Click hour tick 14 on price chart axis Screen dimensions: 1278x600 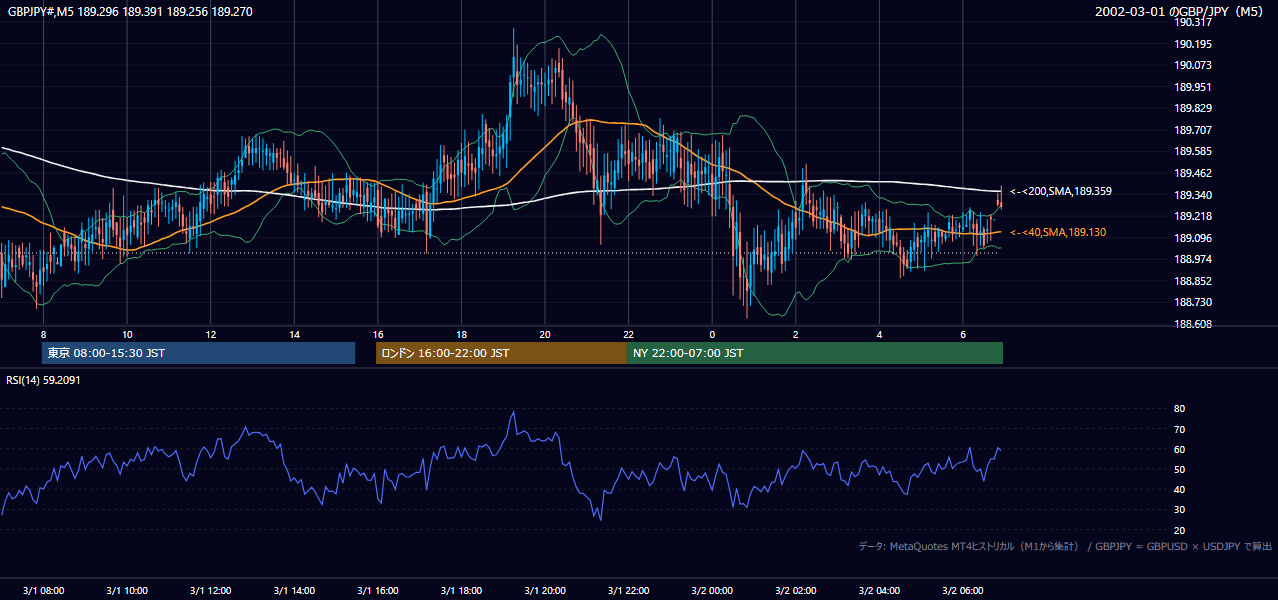click(295, 334)
